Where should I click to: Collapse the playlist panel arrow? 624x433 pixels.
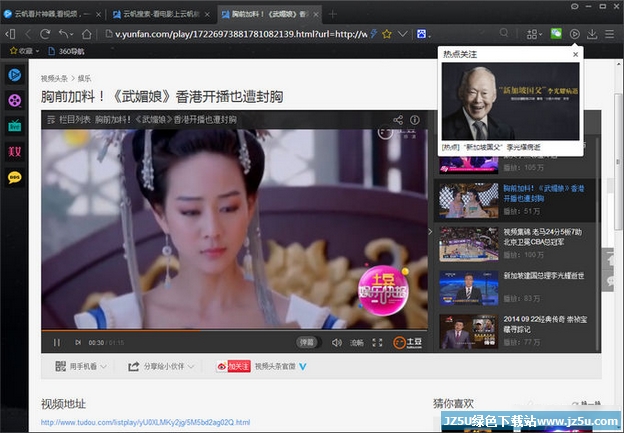coord(430,231)
